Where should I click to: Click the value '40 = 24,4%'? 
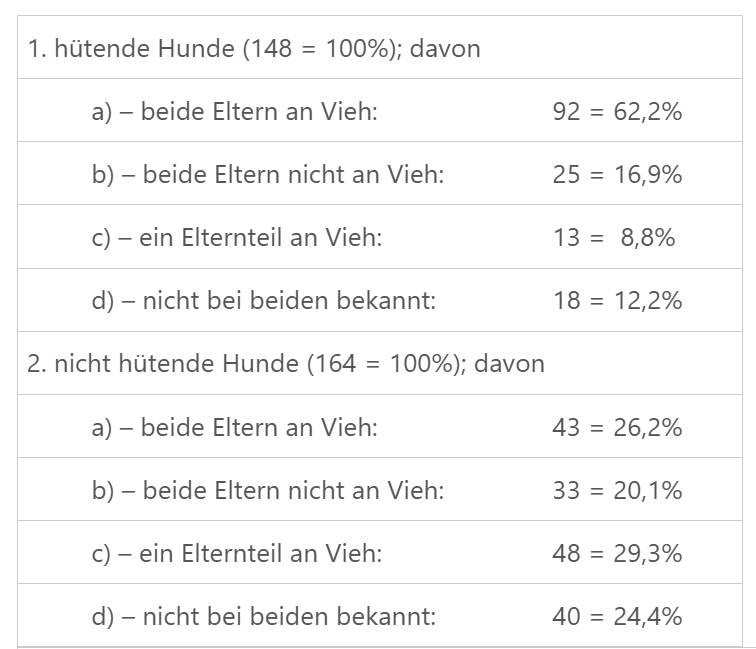[x=617, y=616]
